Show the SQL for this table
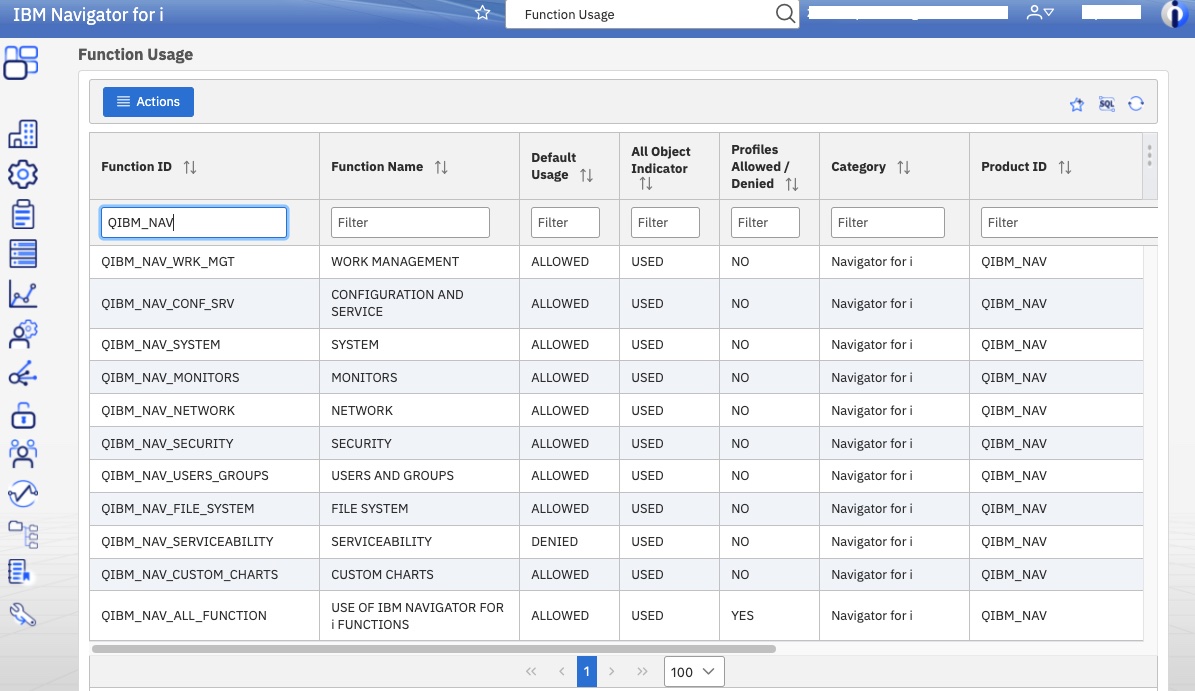Image resolution: width=1195 pixels, height=691 pixels. (1107, 104)
